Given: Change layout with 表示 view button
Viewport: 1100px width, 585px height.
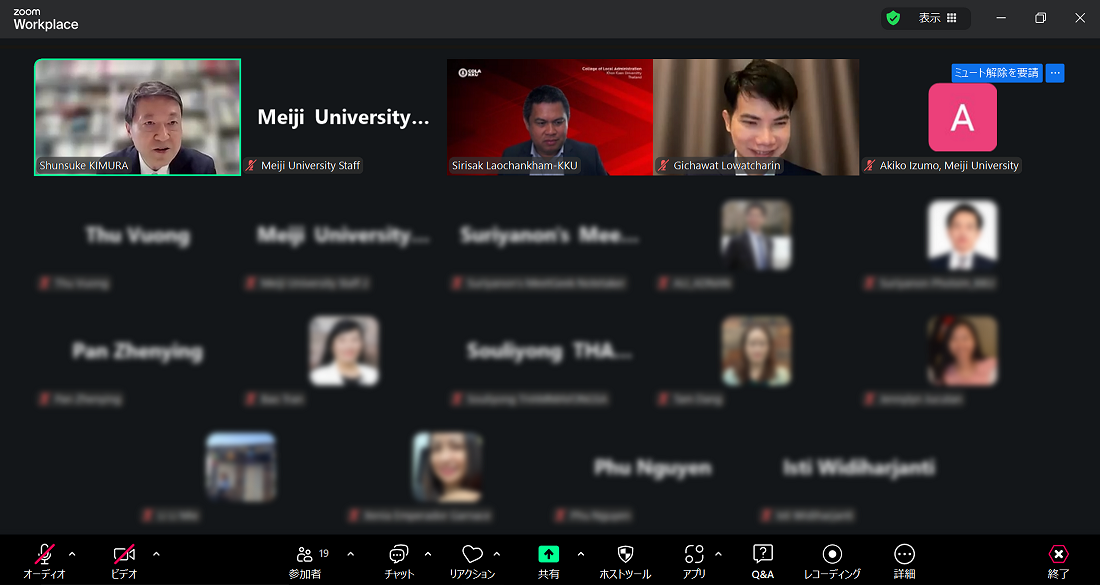Looking at the screenshot, I should coord(938,18).
